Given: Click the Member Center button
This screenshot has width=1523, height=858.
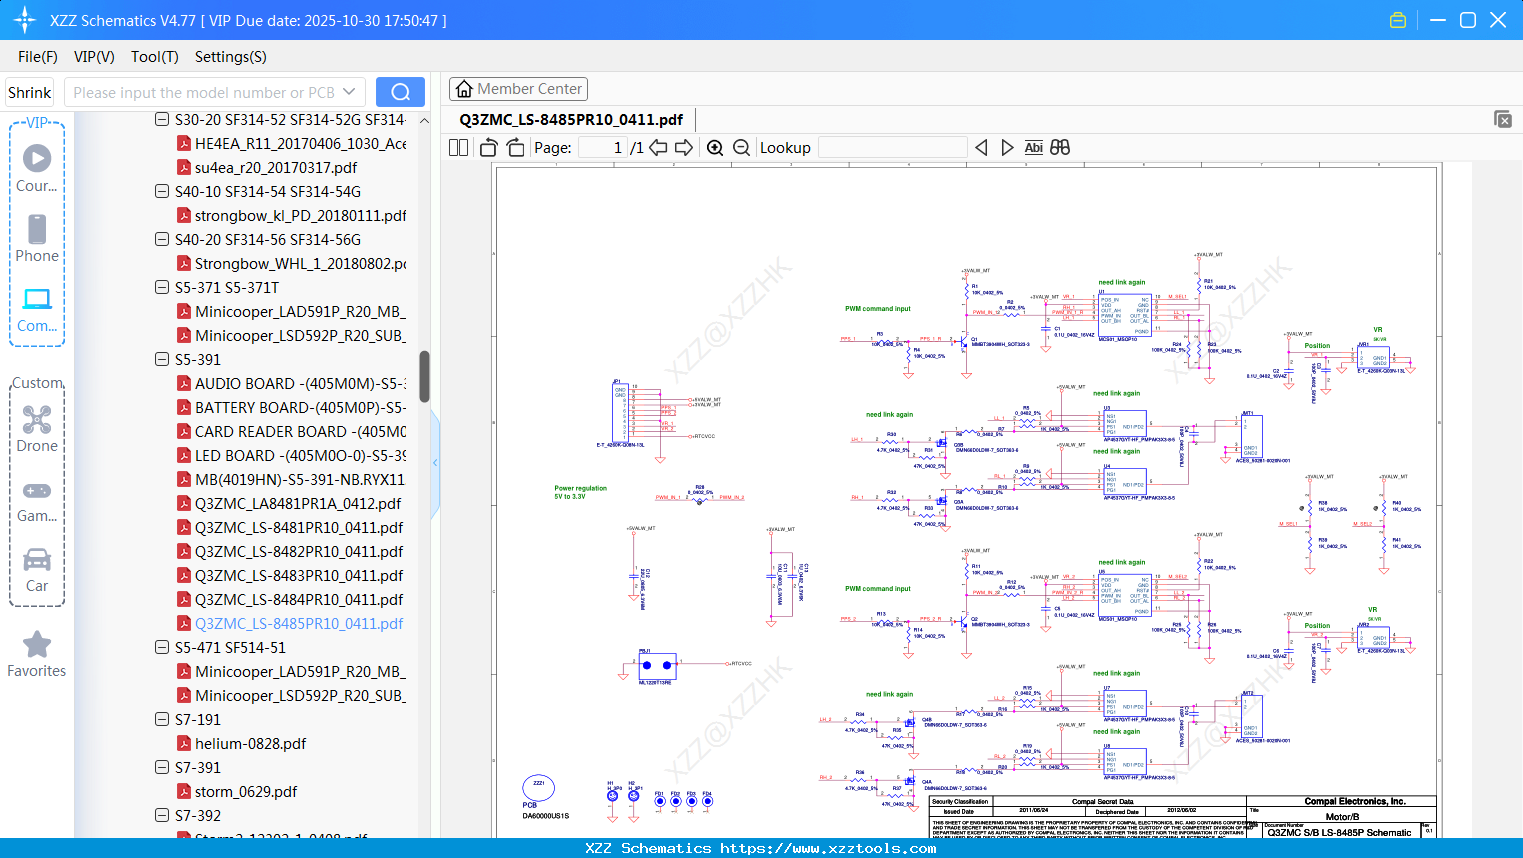Looking at the screenshot, I should (x=518, y=89).
